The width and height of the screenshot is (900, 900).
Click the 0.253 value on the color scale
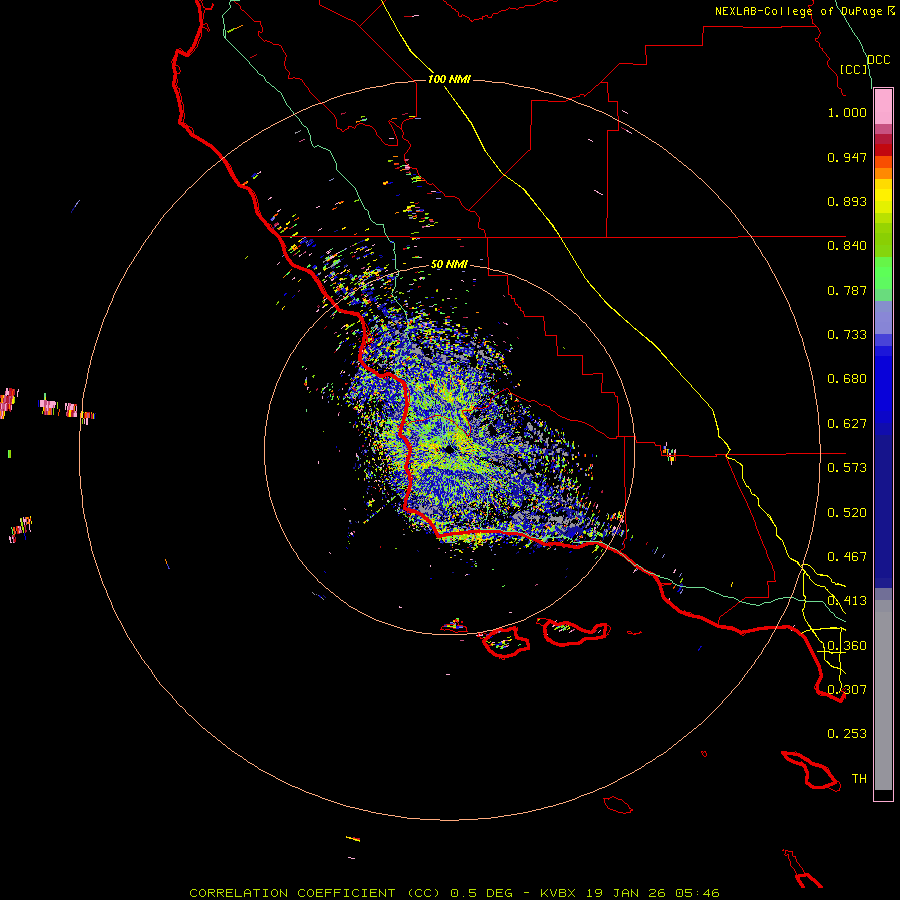pos(847,734)
